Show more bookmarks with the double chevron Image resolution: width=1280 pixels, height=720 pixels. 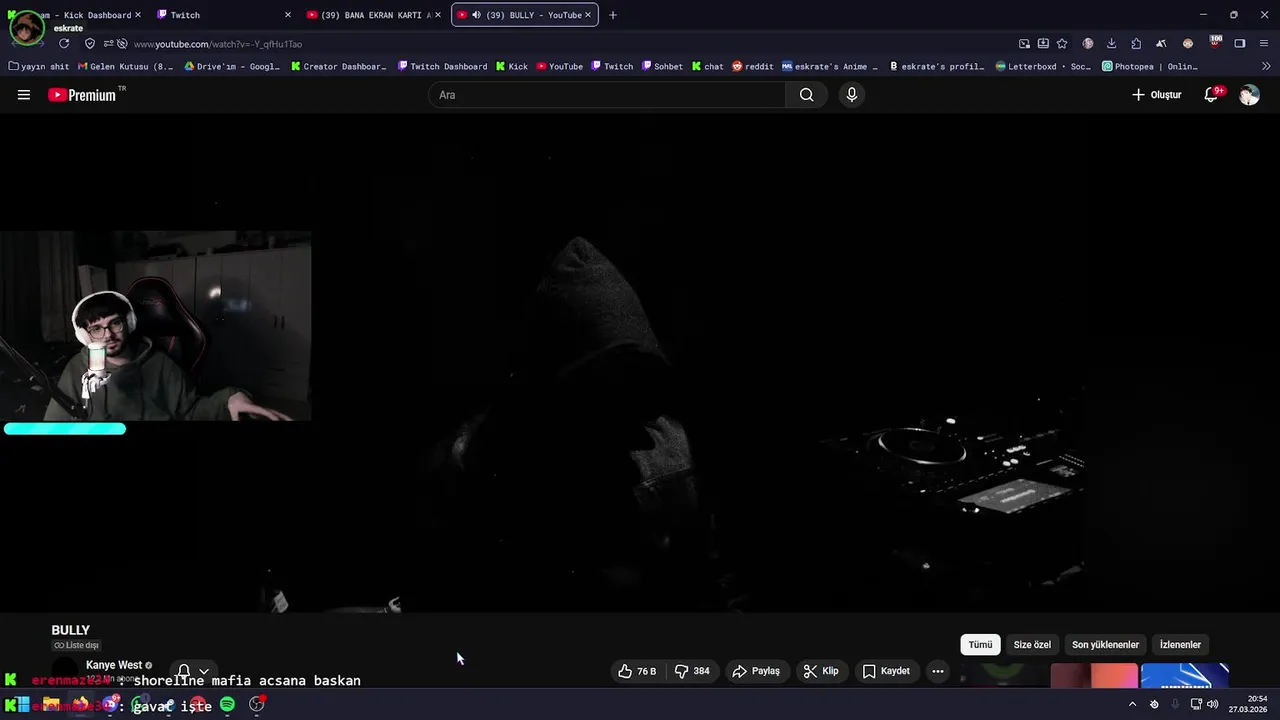1266,66
